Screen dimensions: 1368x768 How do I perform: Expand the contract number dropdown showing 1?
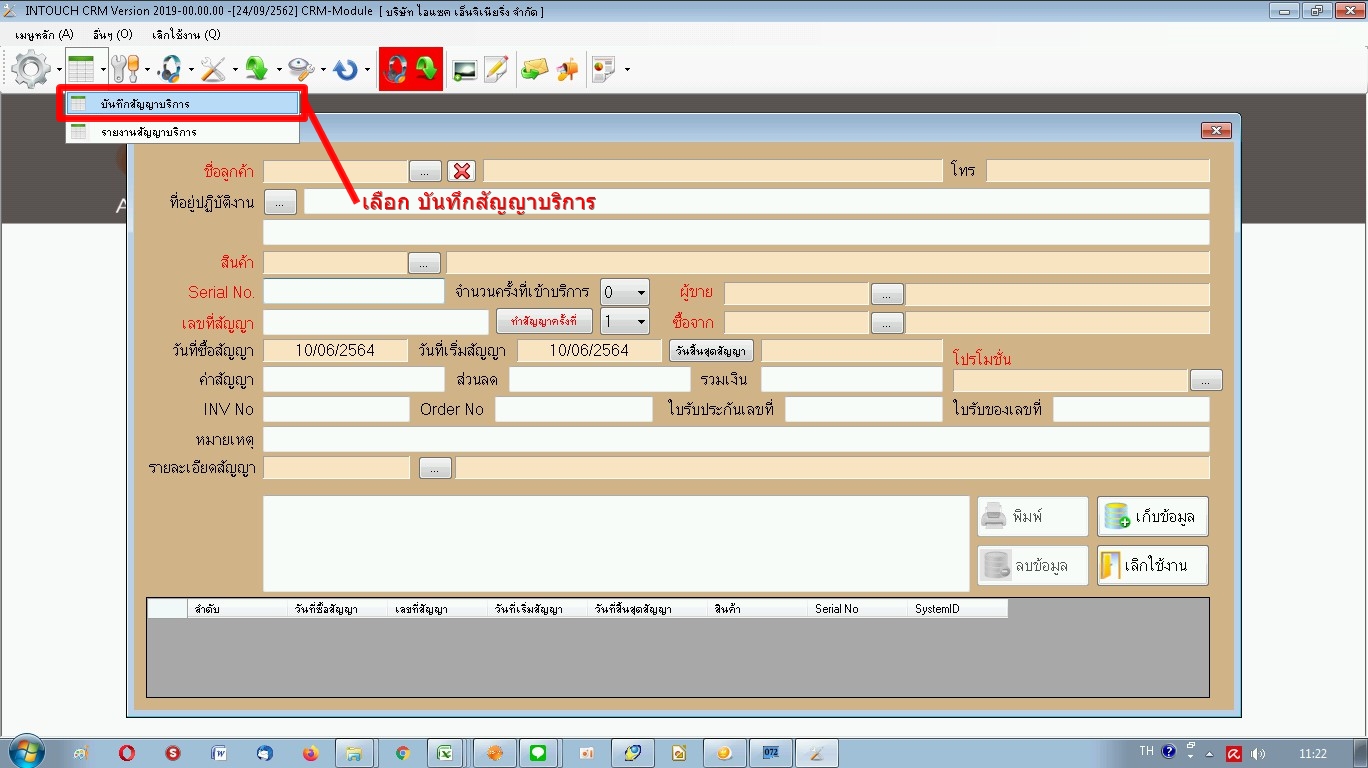pos(640,322)
